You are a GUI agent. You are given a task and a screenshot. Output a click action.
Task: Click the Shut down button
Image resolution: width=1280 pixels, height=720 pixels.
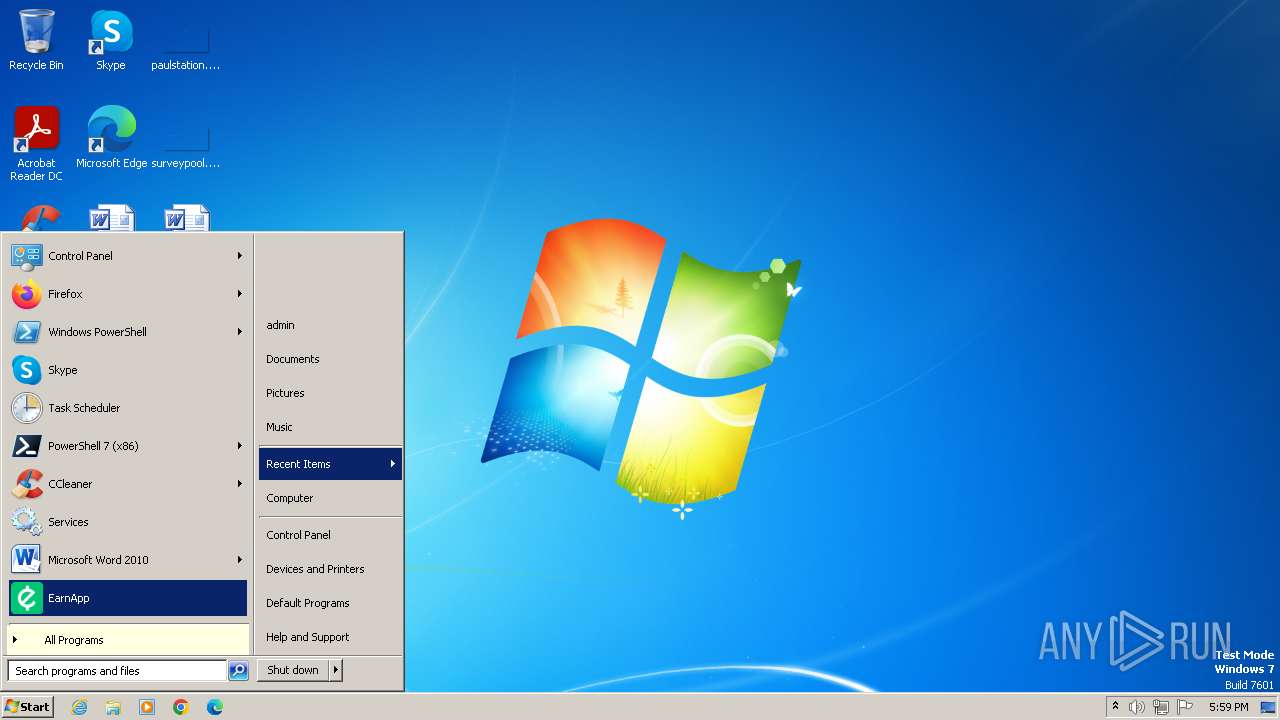[293, 670]
